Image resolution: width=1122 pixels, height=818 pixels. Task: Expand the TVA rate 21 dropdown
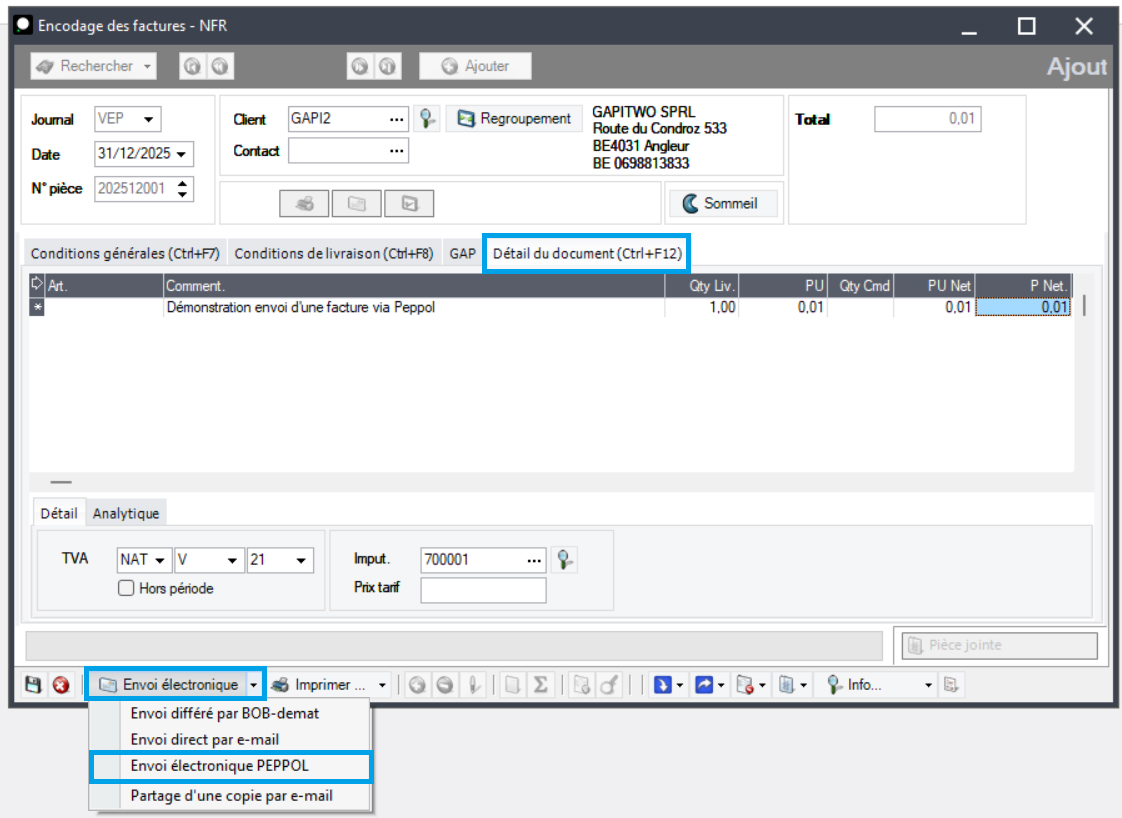coord(301,560)
